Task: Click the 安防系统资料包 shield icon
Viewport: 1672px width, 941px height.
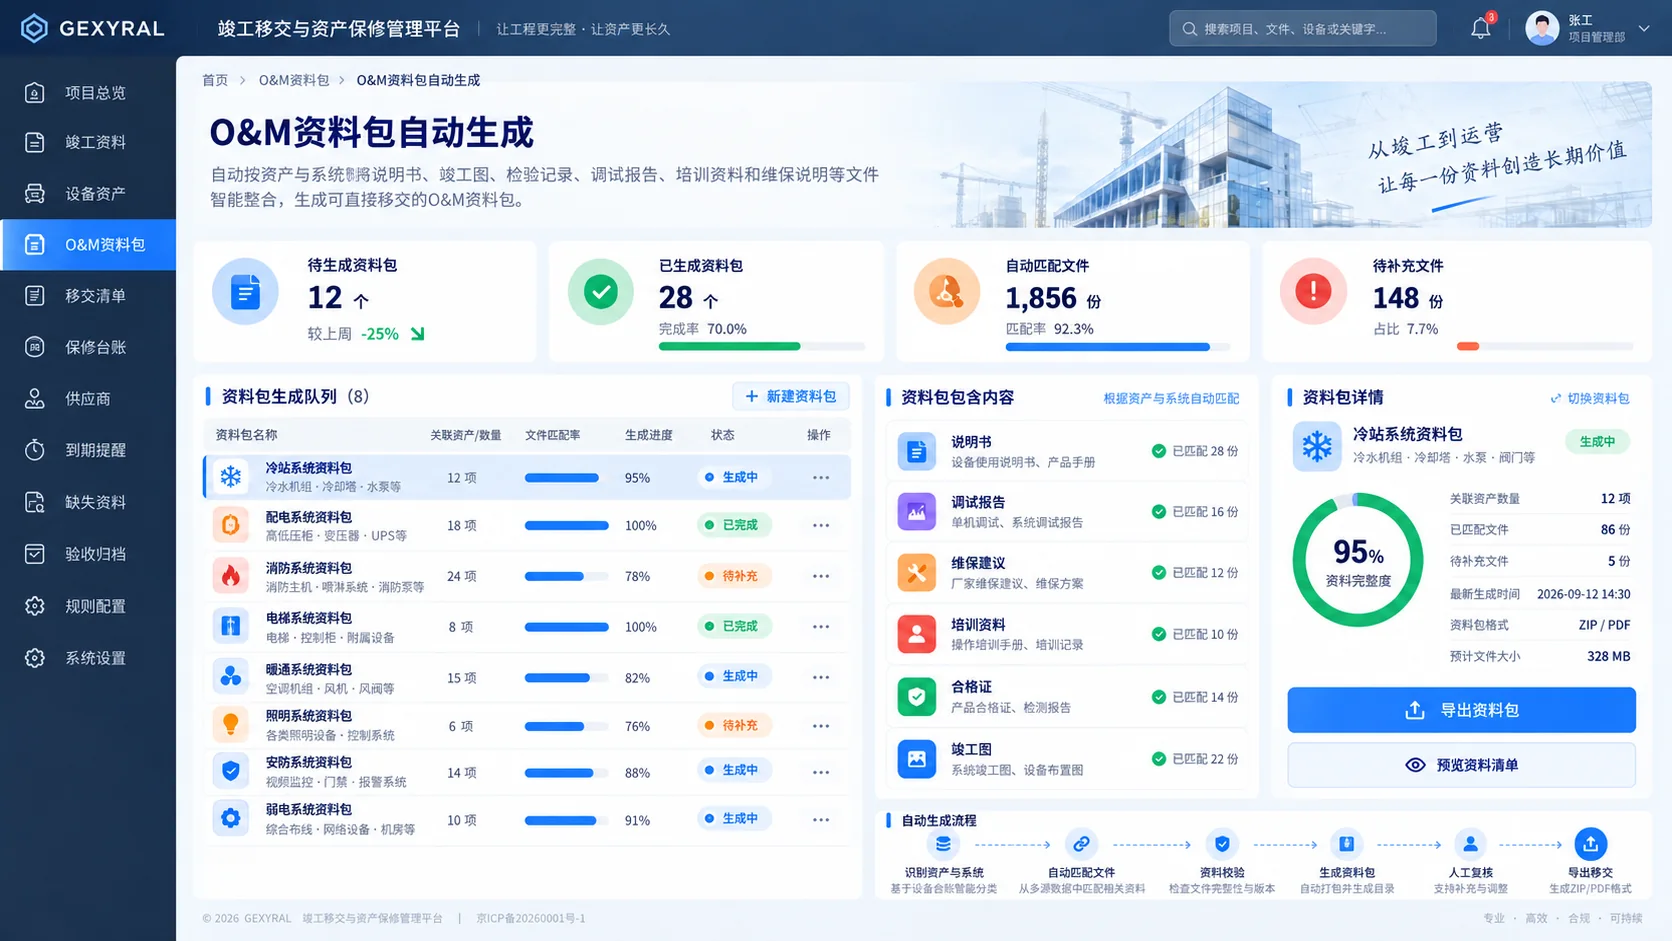Action: [231, 771]
